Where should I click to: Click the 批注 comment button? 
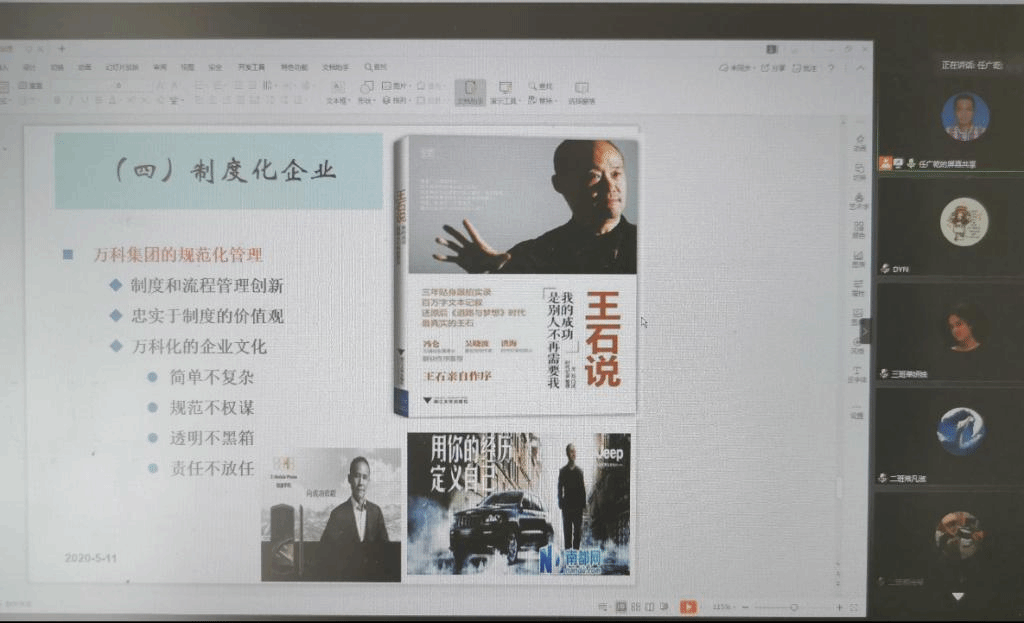click(805, 68)
